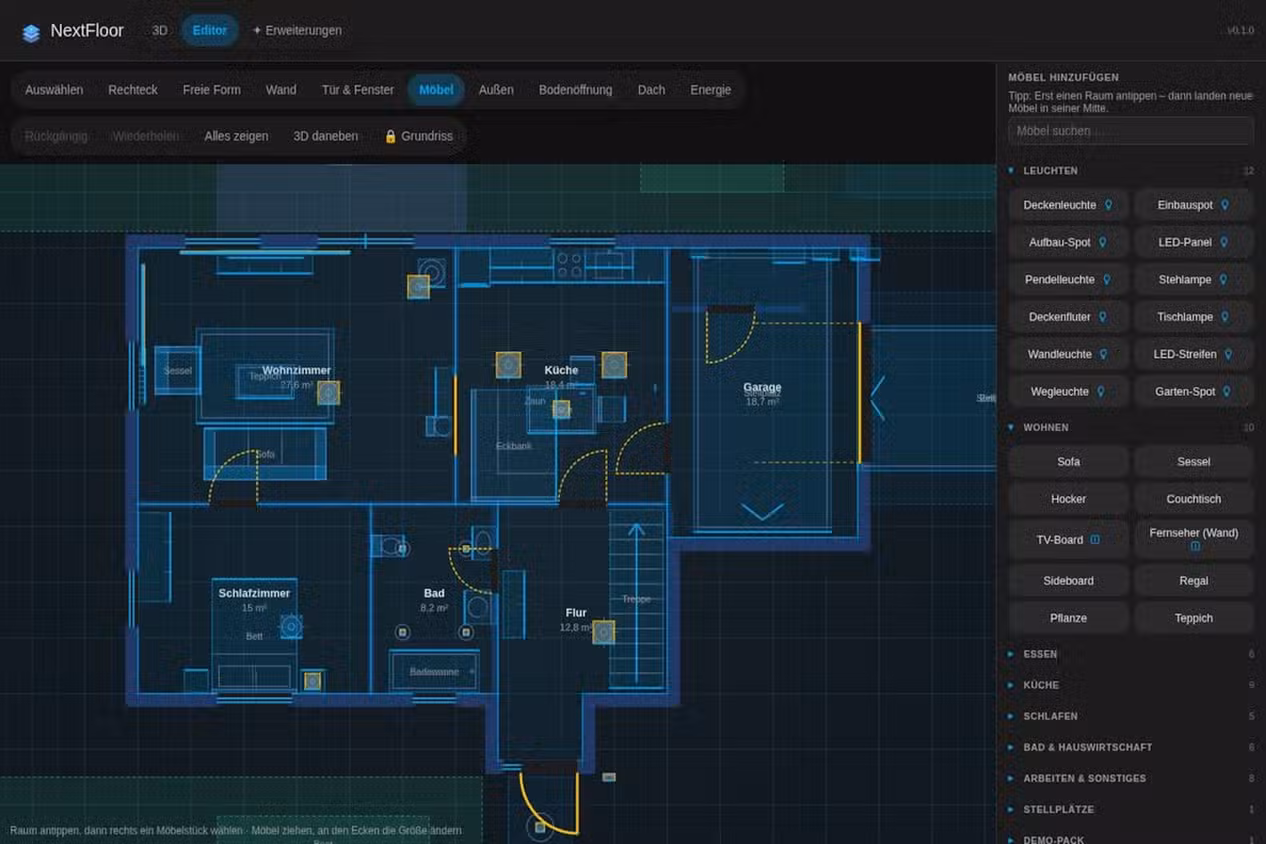Open the Erweiterungen tab
1266x844 pixels.
pyautogui.click(x=297, y=30)
